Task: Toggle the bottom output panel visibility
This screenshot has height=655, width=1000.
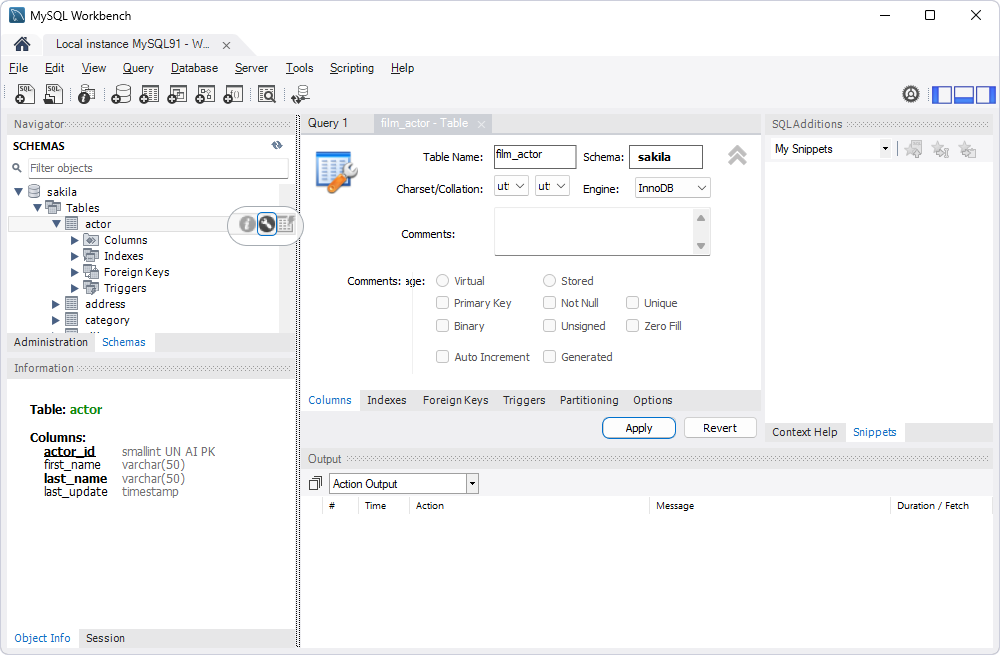Action: (964, 94)
